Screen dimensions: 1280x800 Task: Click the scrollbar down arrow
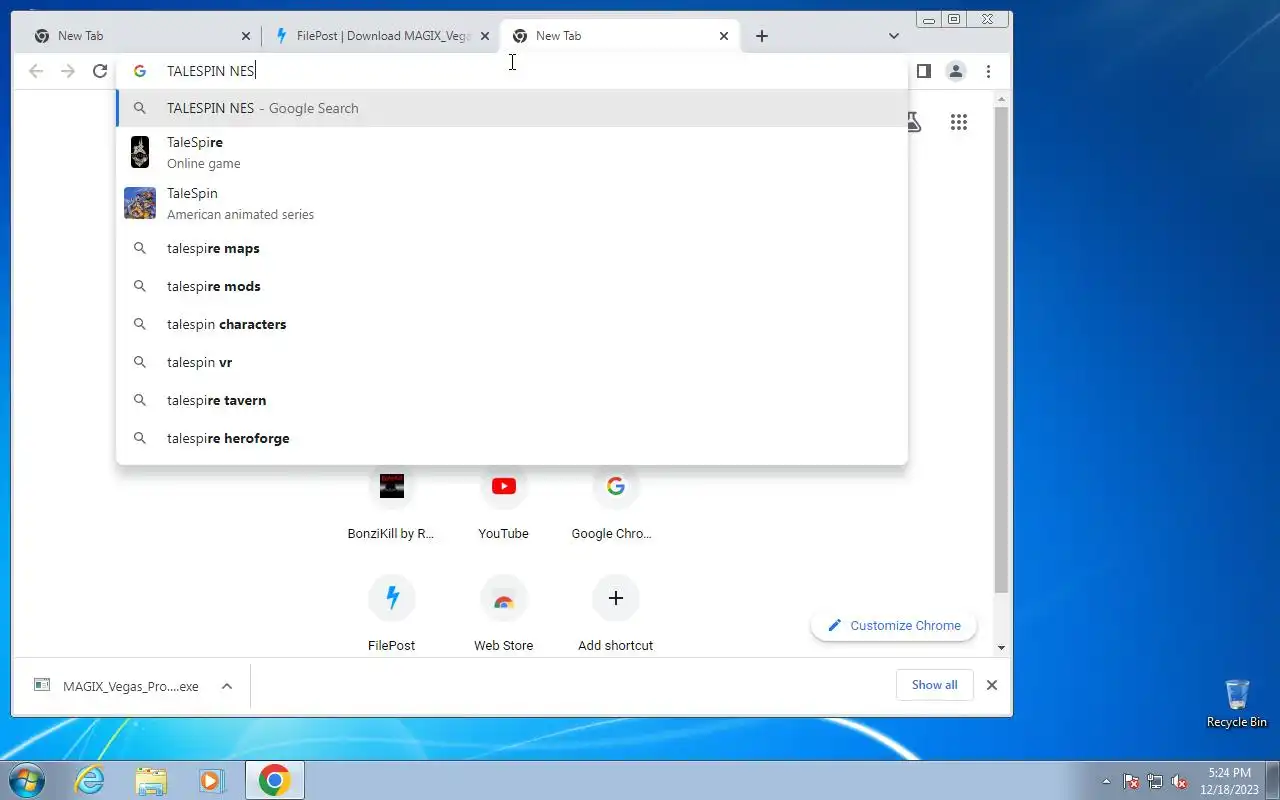tap(1002, 648)
